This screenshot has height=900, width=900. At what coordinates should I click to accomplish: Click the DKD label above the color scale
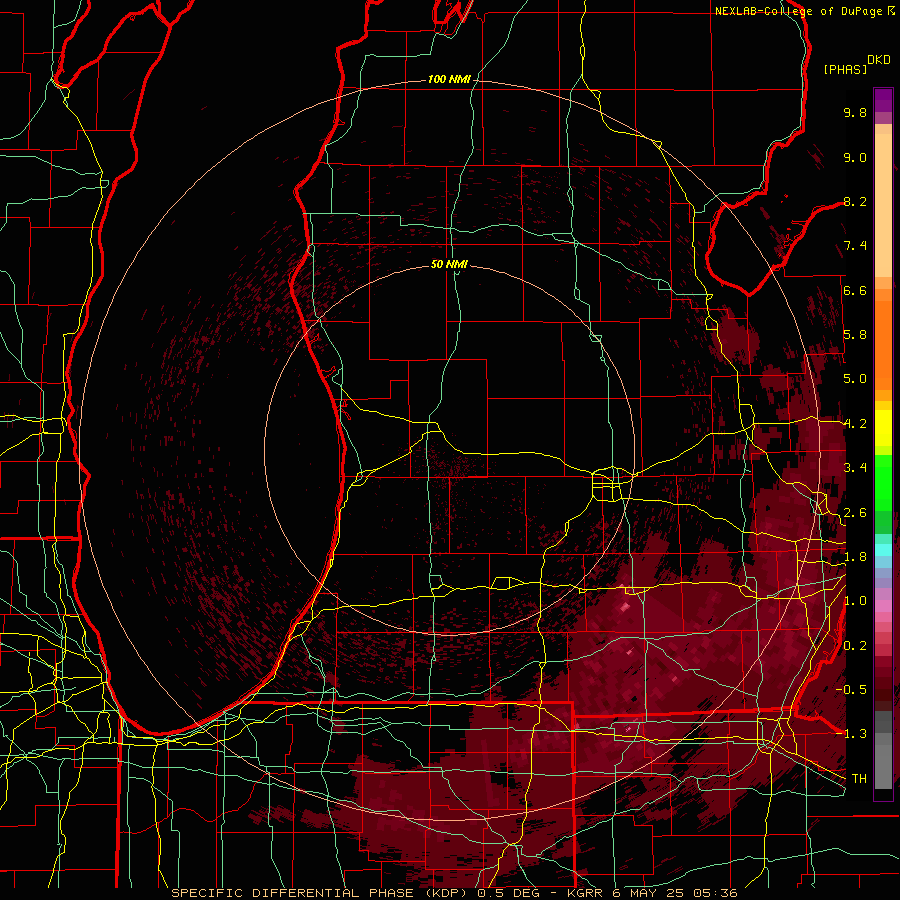click(879, 60)
